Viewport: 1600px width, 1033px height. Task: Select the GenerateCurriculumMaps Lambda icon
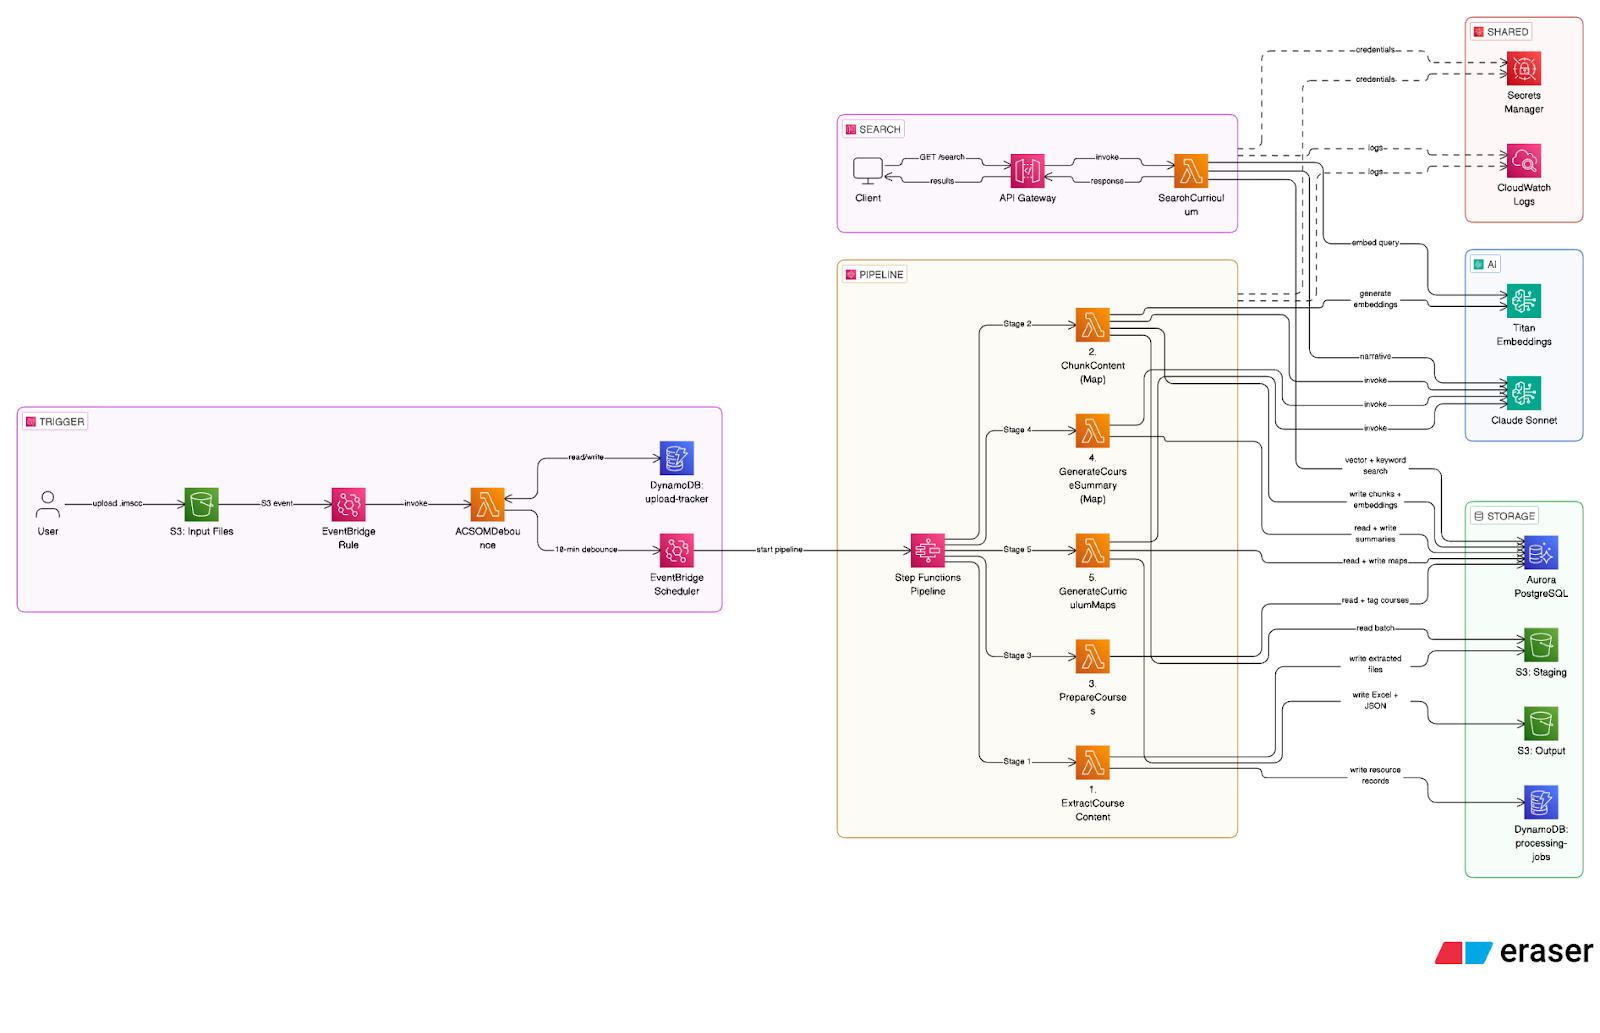pos(1092,550)
